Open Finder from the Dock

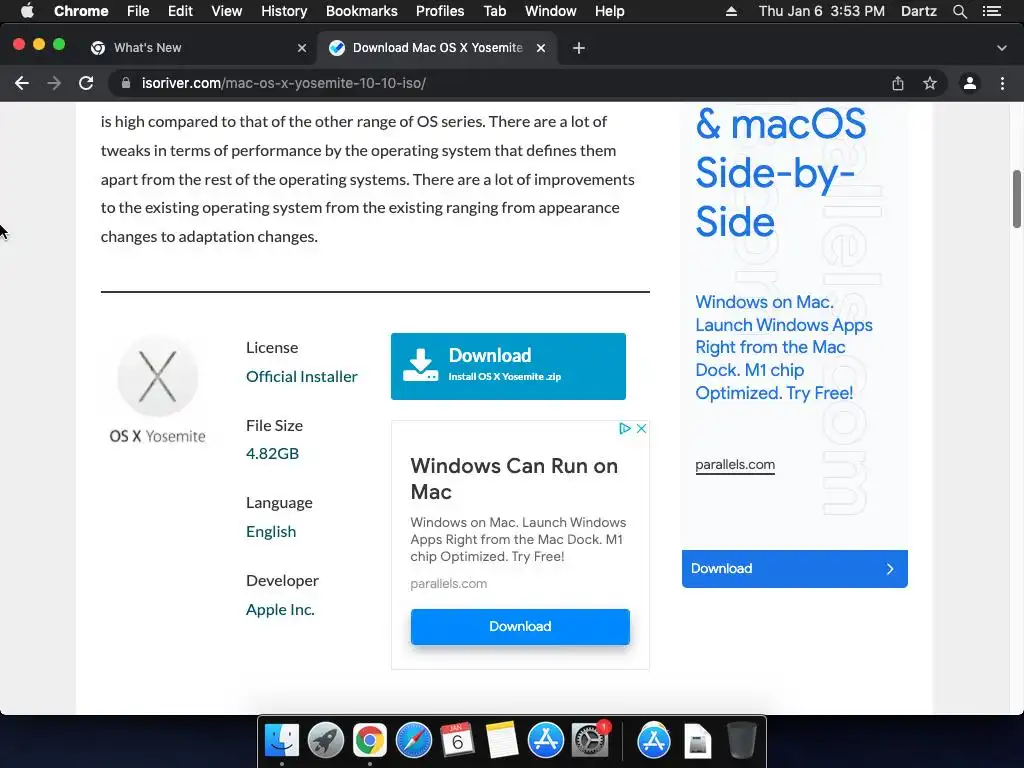pos(282,741)
